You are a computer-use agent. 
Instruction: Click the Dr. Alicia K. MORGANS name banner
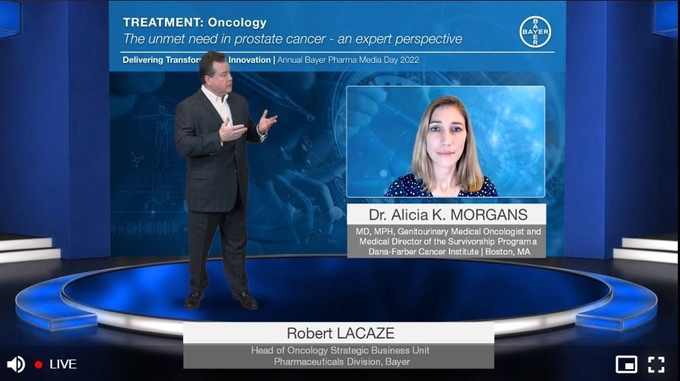click(447, 215)
